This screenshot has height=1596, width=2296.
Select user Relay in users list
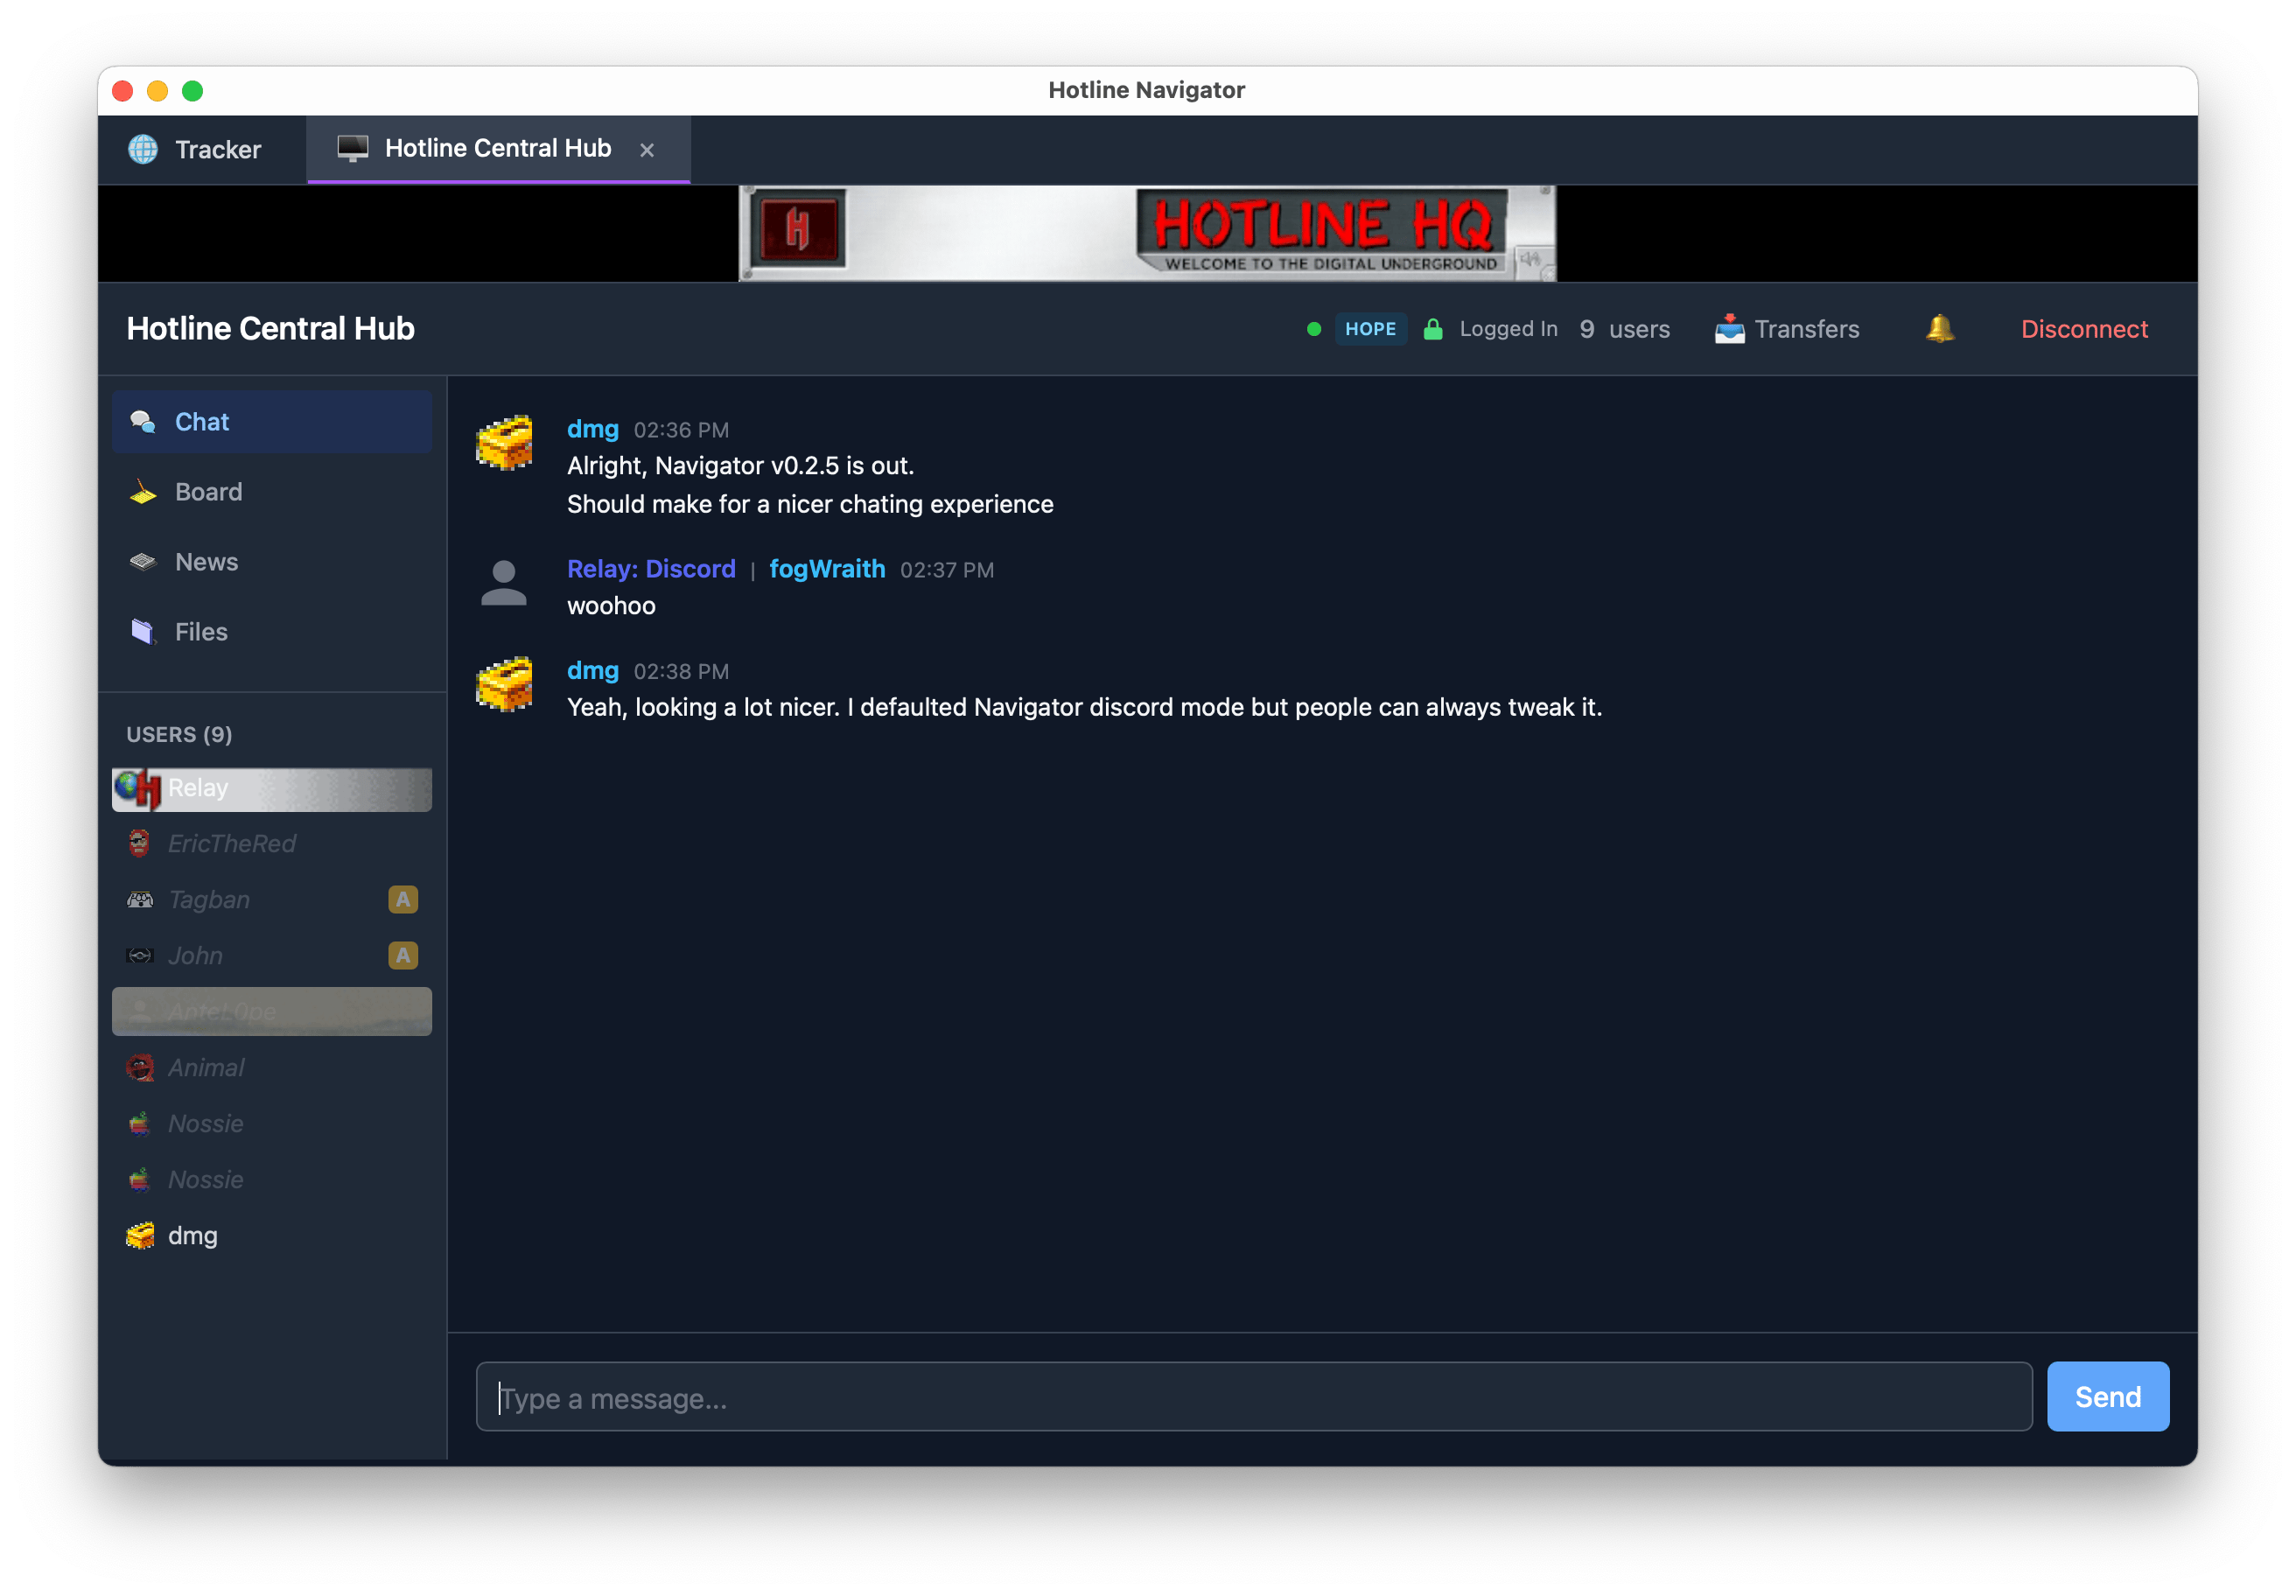point(272,789)
